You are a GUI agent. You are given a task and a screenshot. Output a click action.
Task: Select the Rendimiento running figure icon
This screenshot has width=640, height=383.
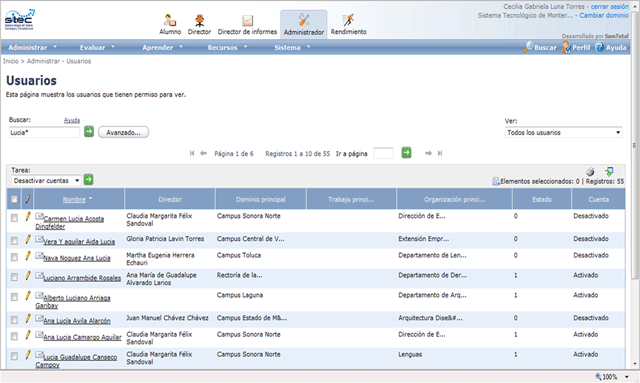coord(348,20)
